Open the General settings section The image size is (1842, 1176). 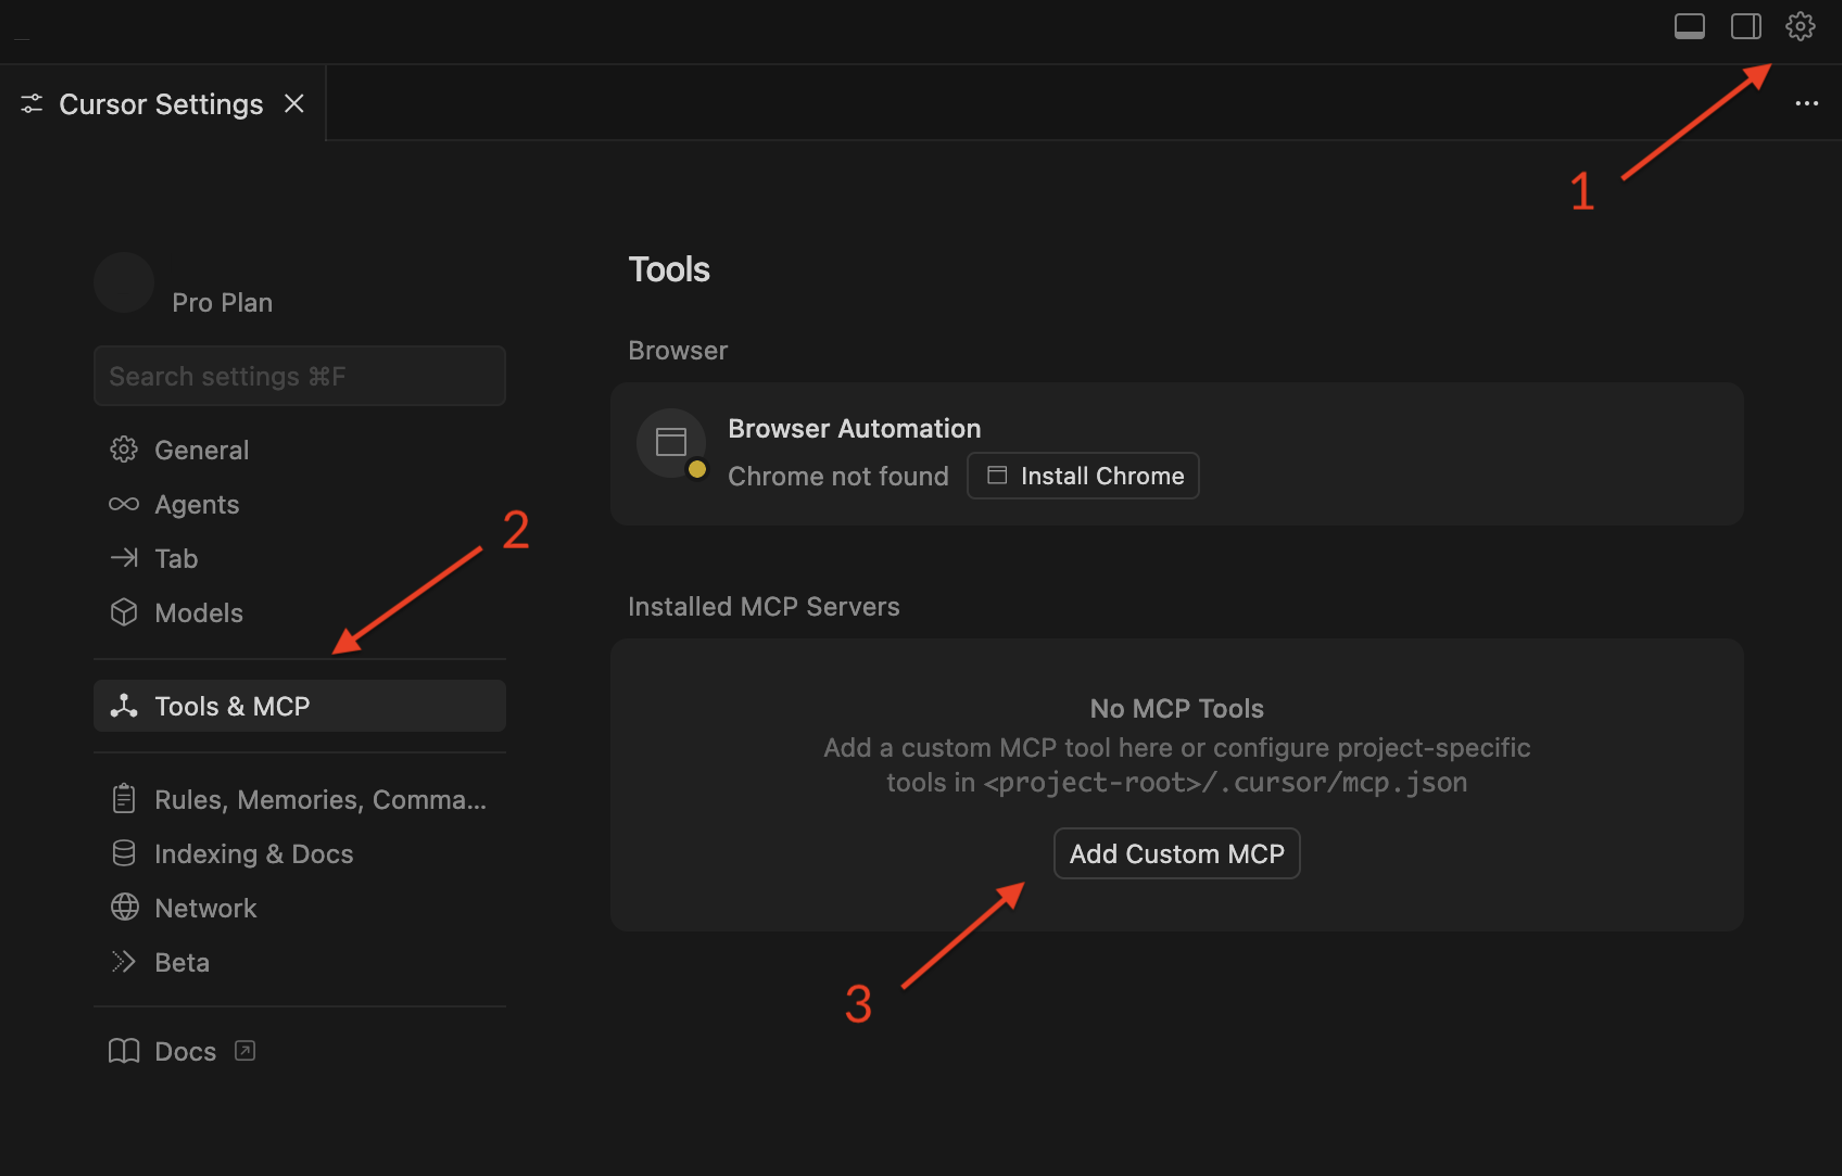point(299,450)
